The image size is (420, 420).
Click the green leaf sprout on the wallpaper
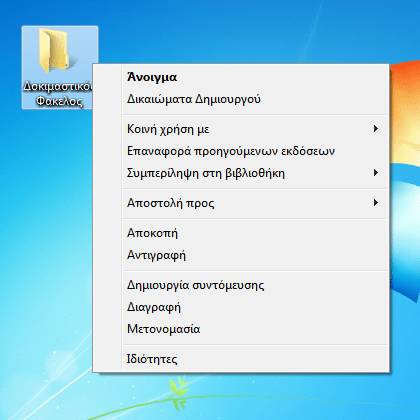tap(178, 393)
